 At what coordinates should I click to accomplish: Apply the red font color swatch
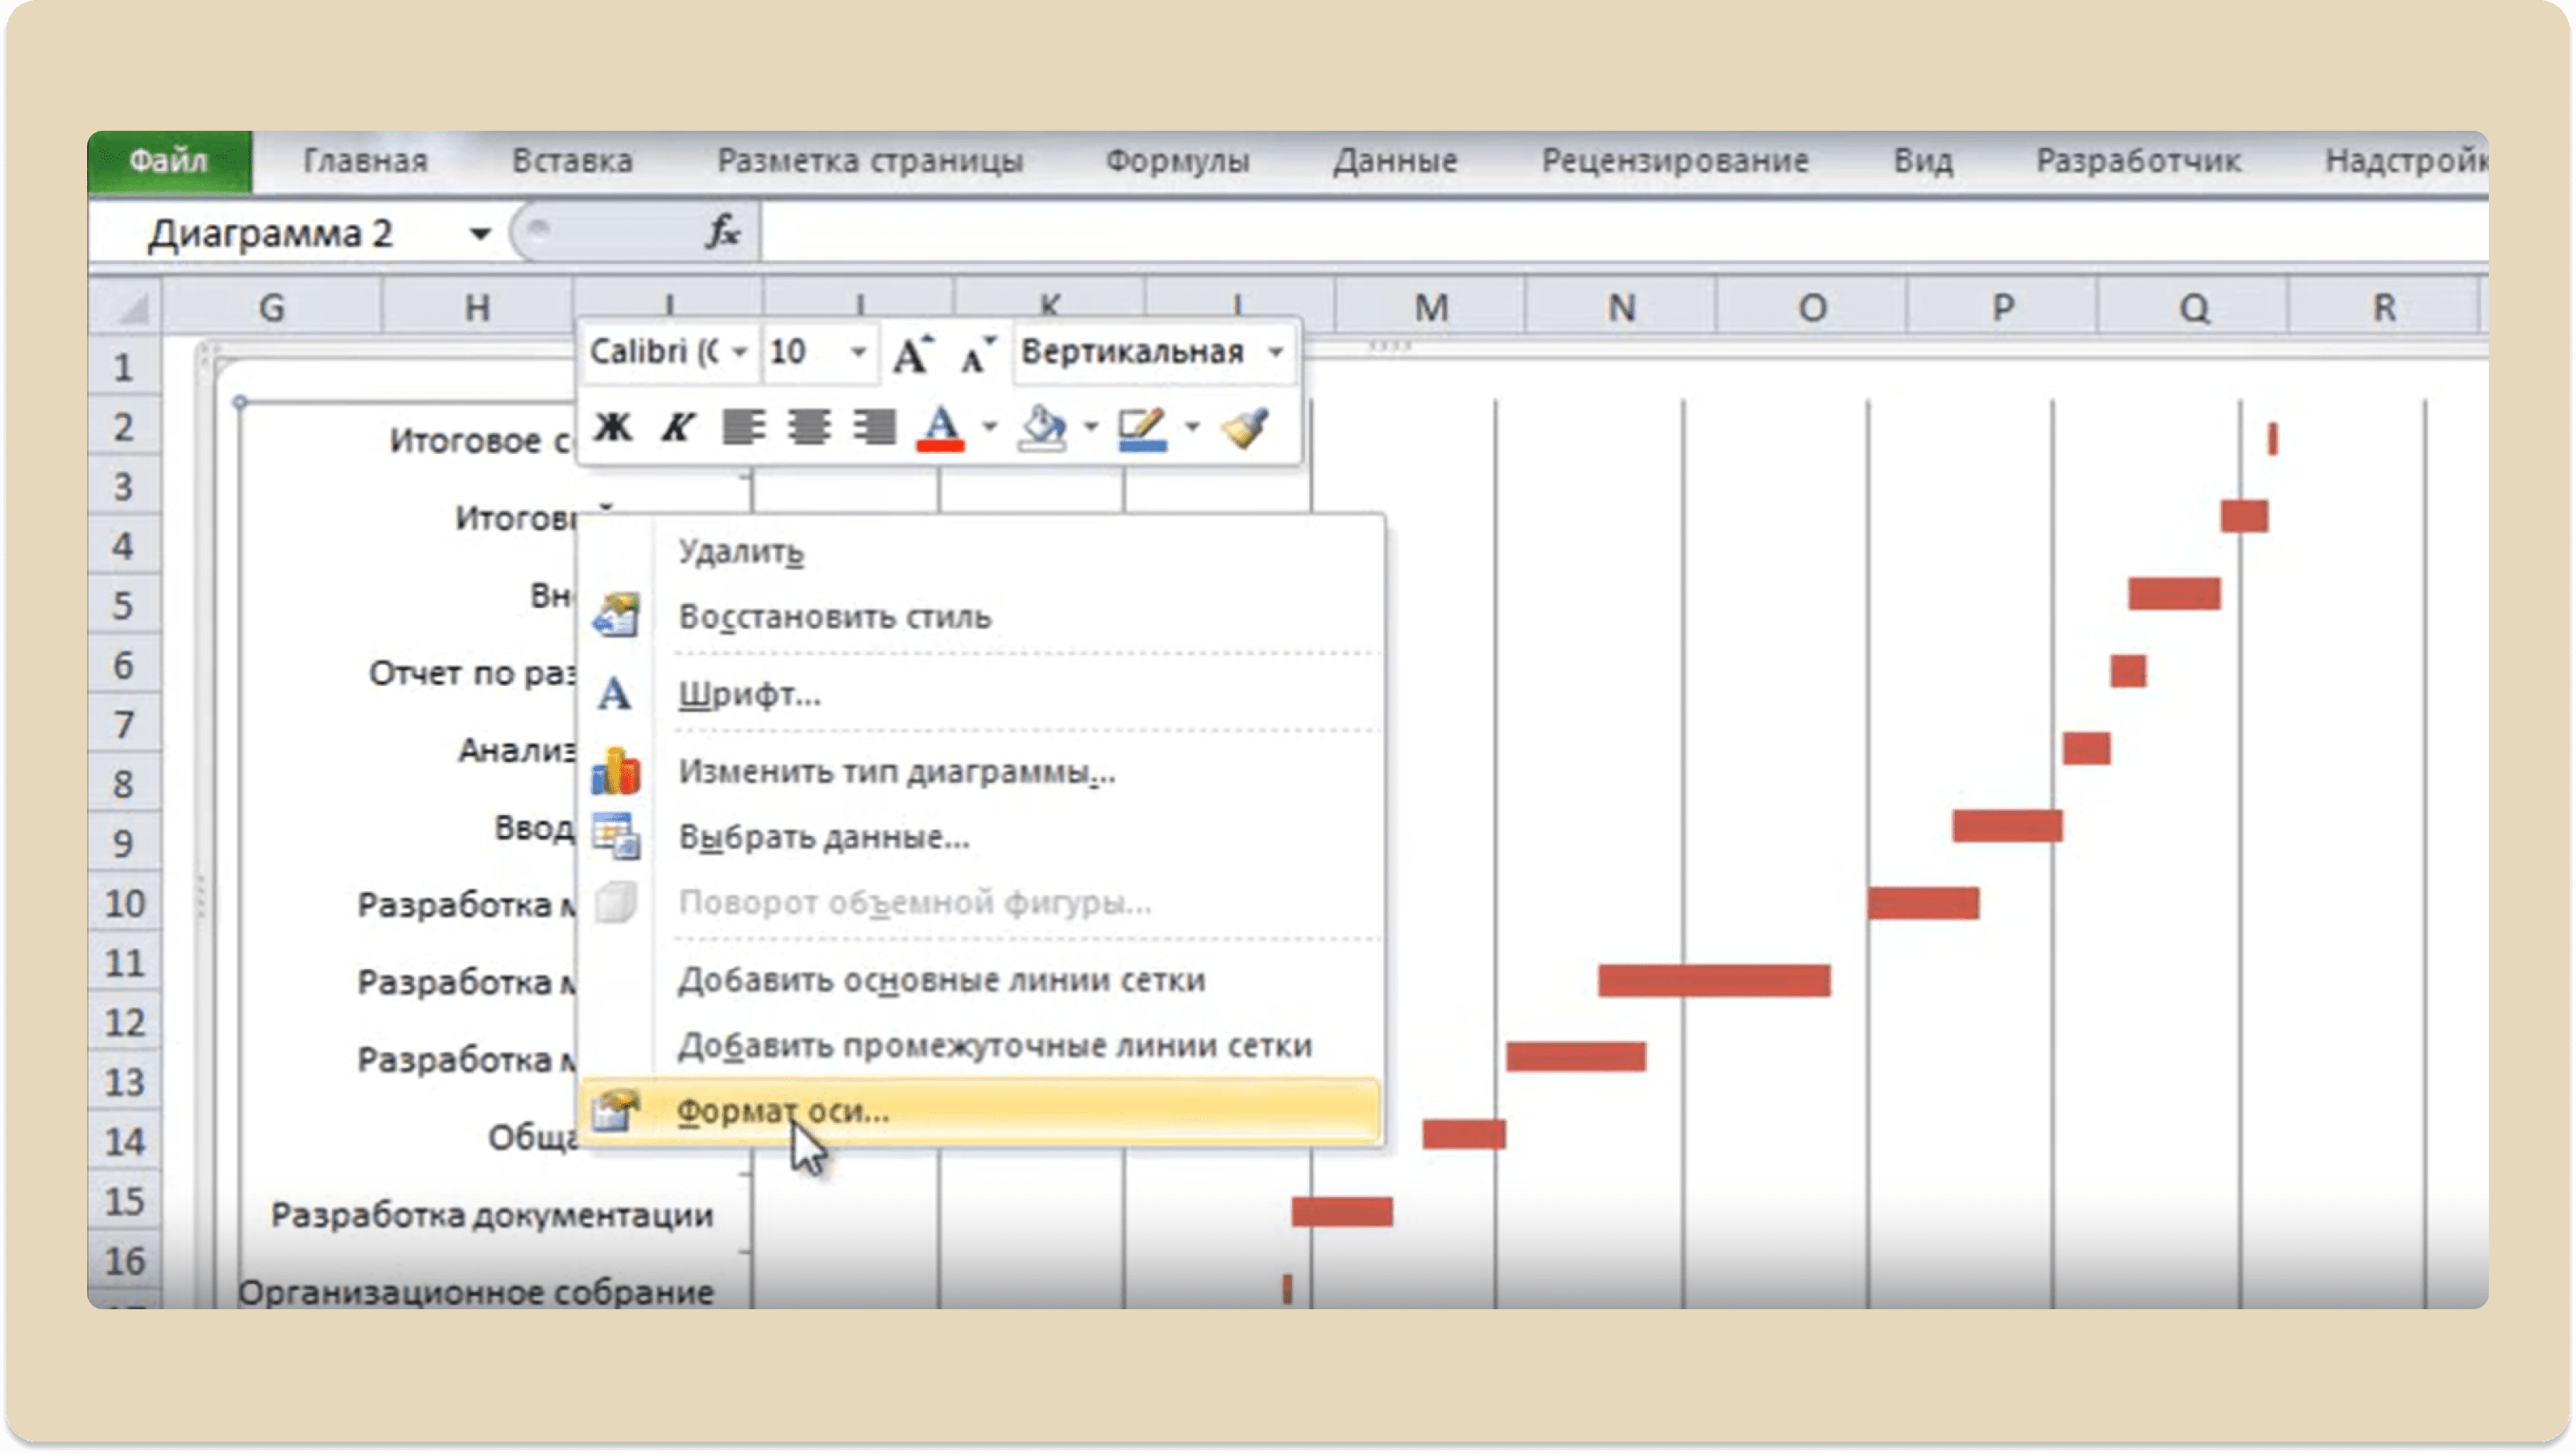point(940,428)
